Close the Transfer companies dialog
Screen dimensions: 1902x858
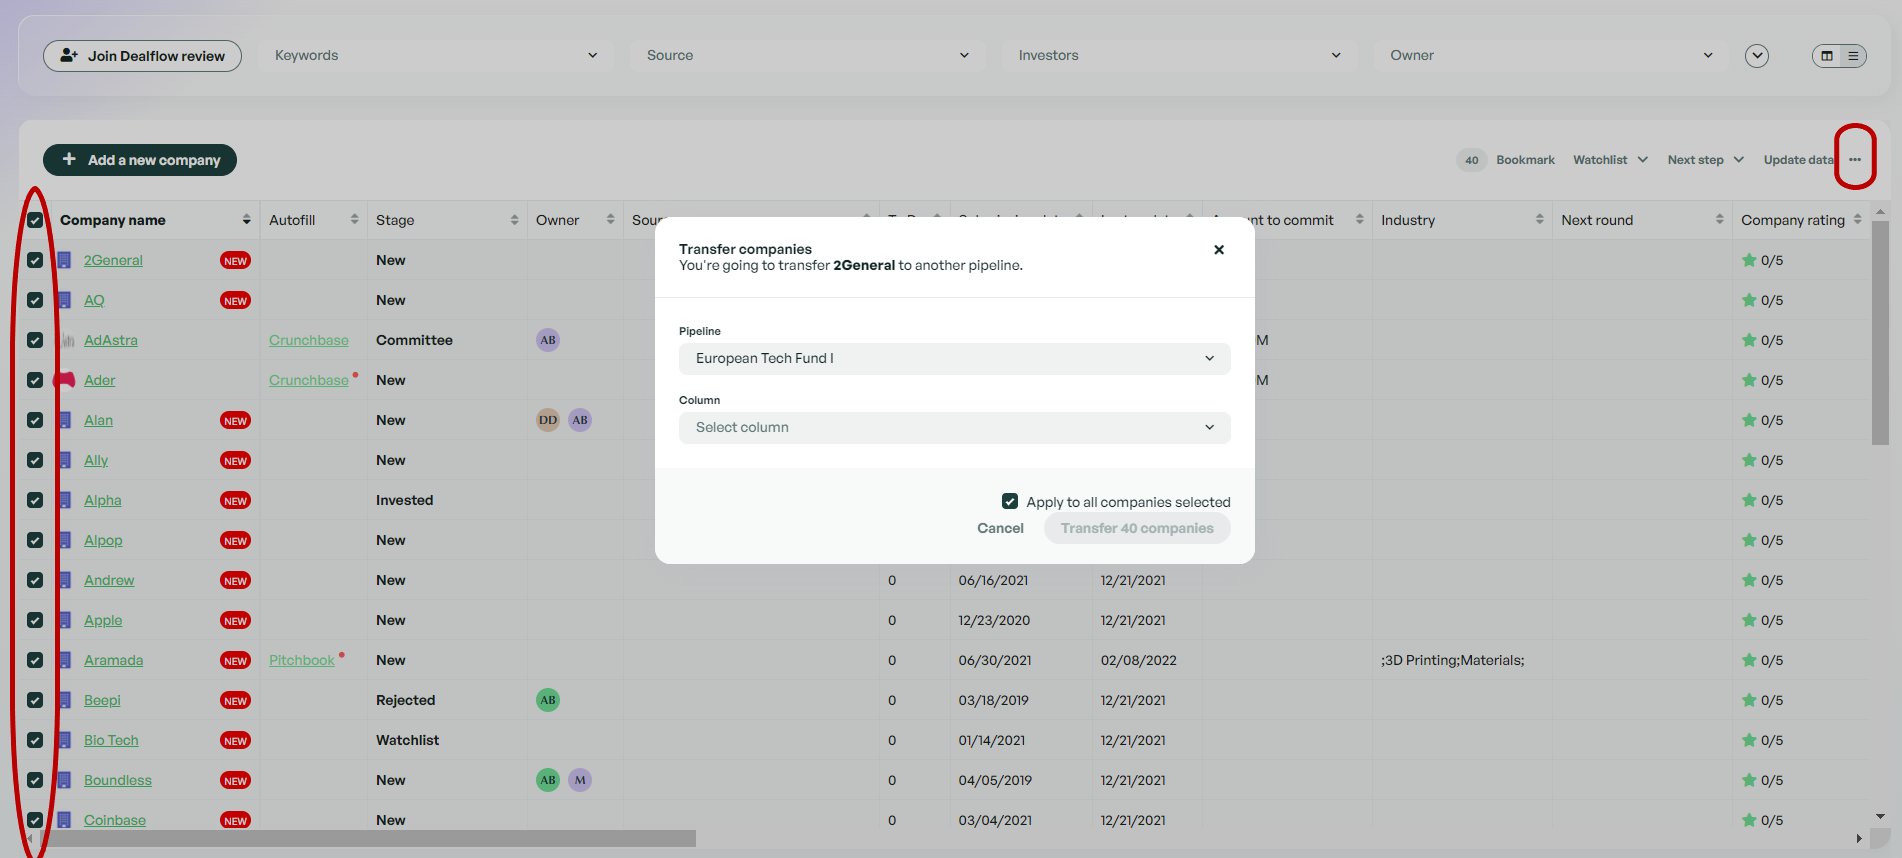coord(1219,250)
